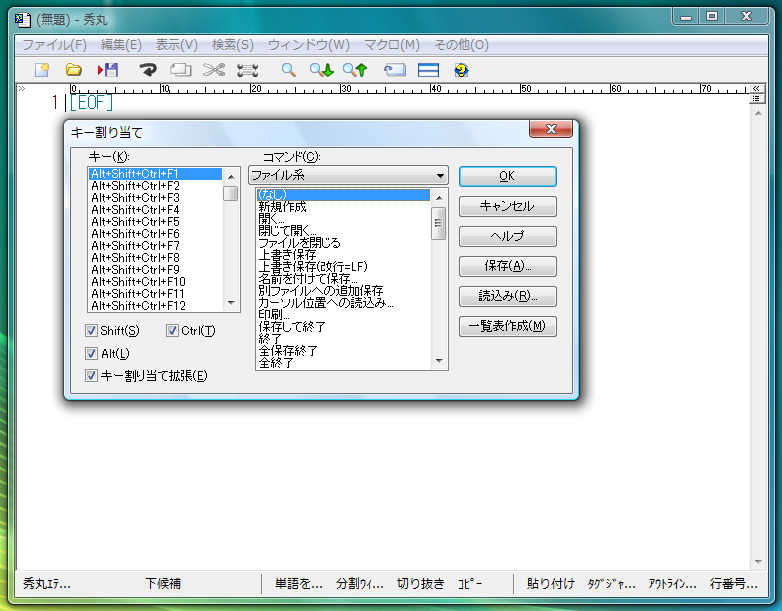Screen dimensions: 782x611
Task: Open the 編集(E) menu
Action: pos(121,45)
